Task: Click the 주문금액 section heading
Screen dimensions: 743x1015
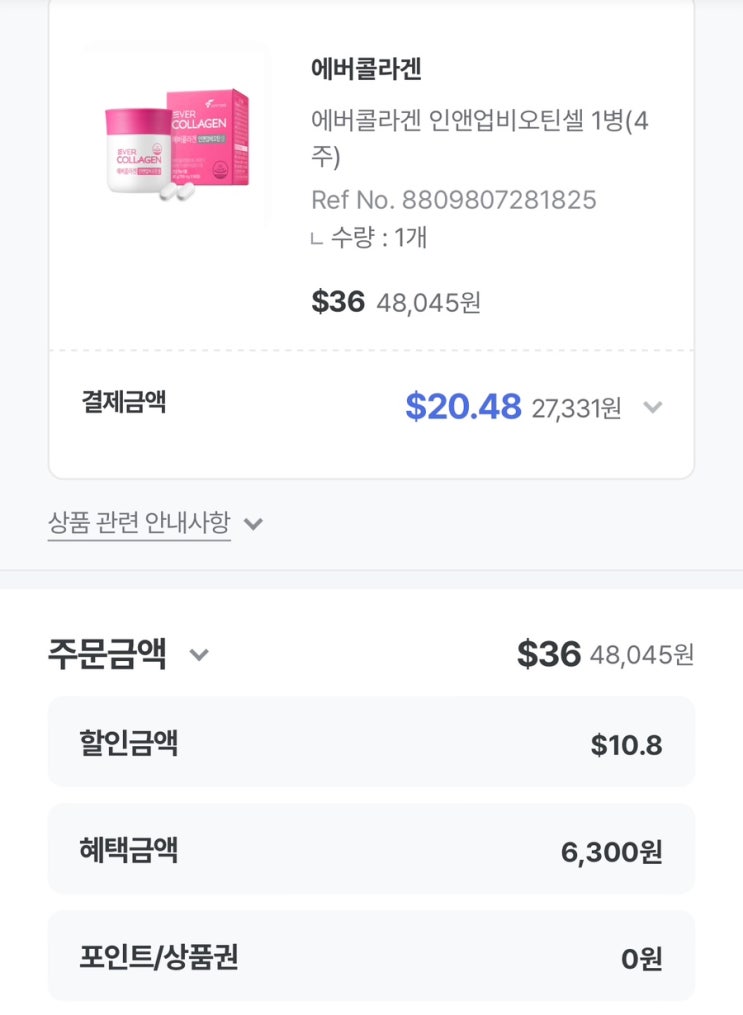Action: pyautogui.click(x=107, y=654)
